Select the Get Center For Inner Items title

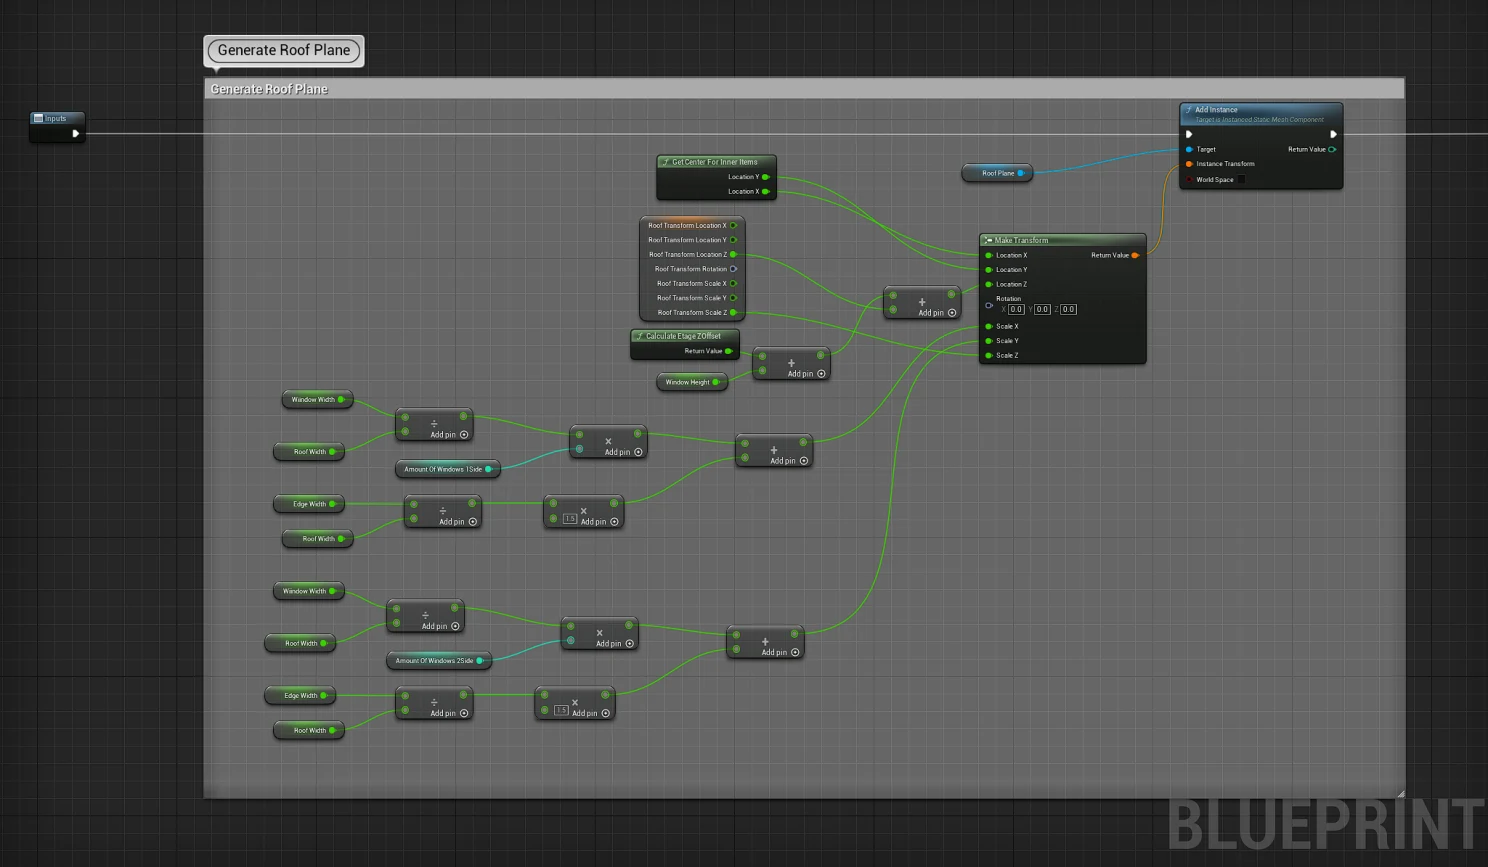pos(716,162)
